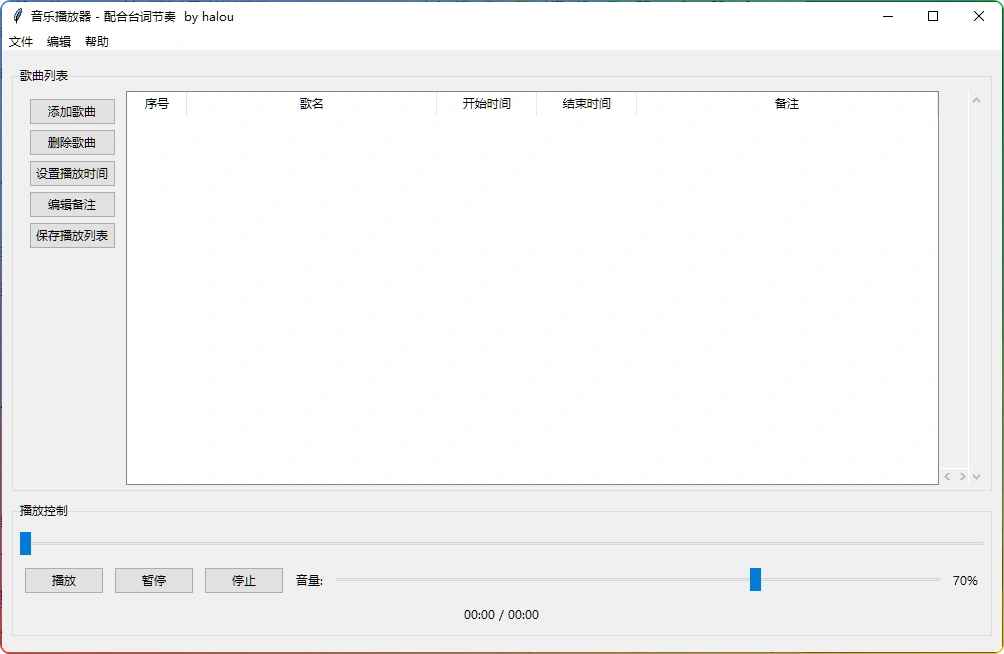Open the 编辑 menu
The width and height of the screenshot is (1004, 654).
point(58,41)
